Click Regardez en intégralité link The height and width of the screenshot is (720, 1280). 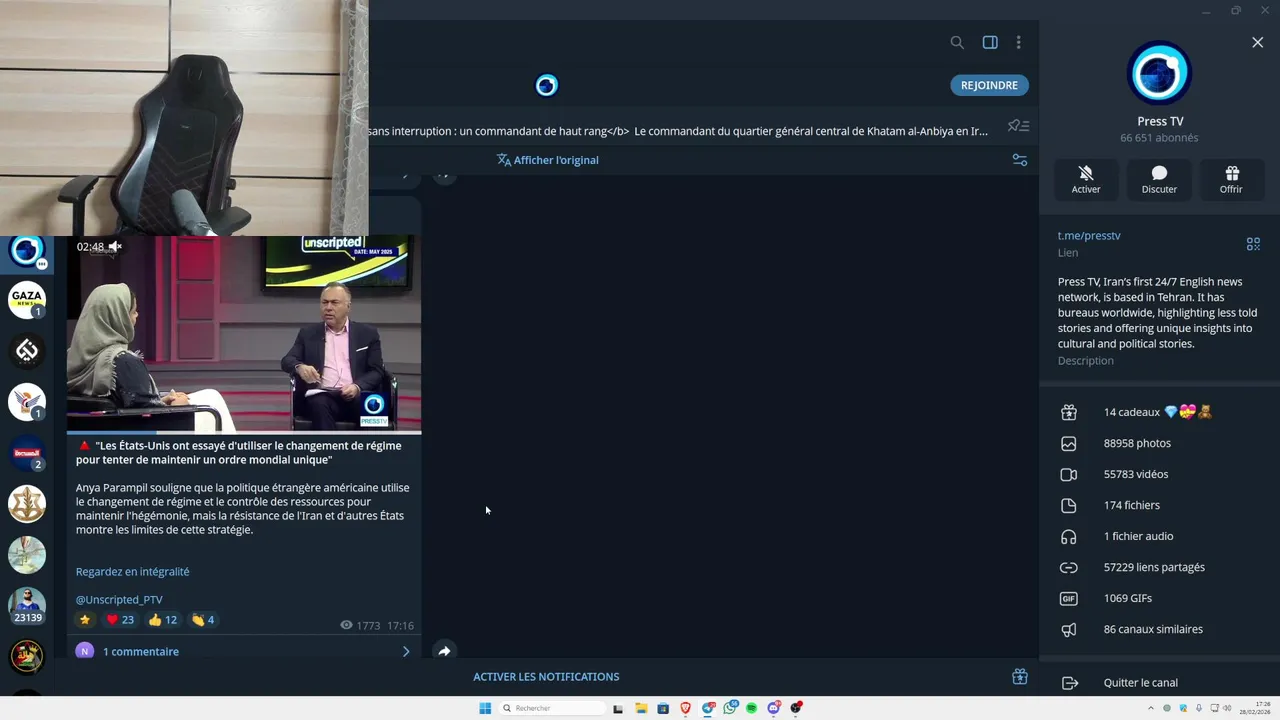point(132,572)
